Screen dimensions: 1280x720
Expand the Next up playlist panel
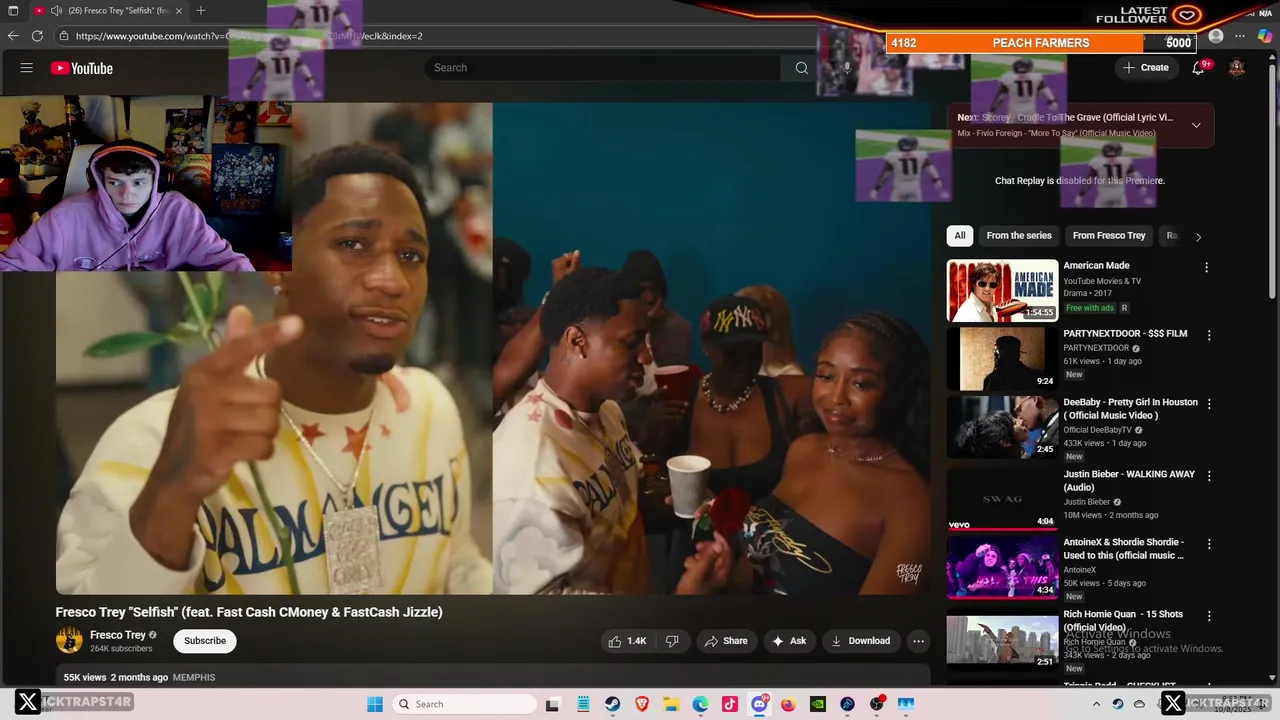point(1196,125)
